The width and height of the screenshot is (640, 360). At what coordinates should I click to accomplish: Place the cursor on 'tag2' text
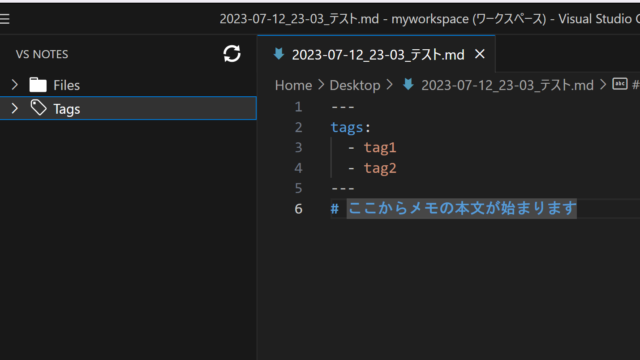380,168
